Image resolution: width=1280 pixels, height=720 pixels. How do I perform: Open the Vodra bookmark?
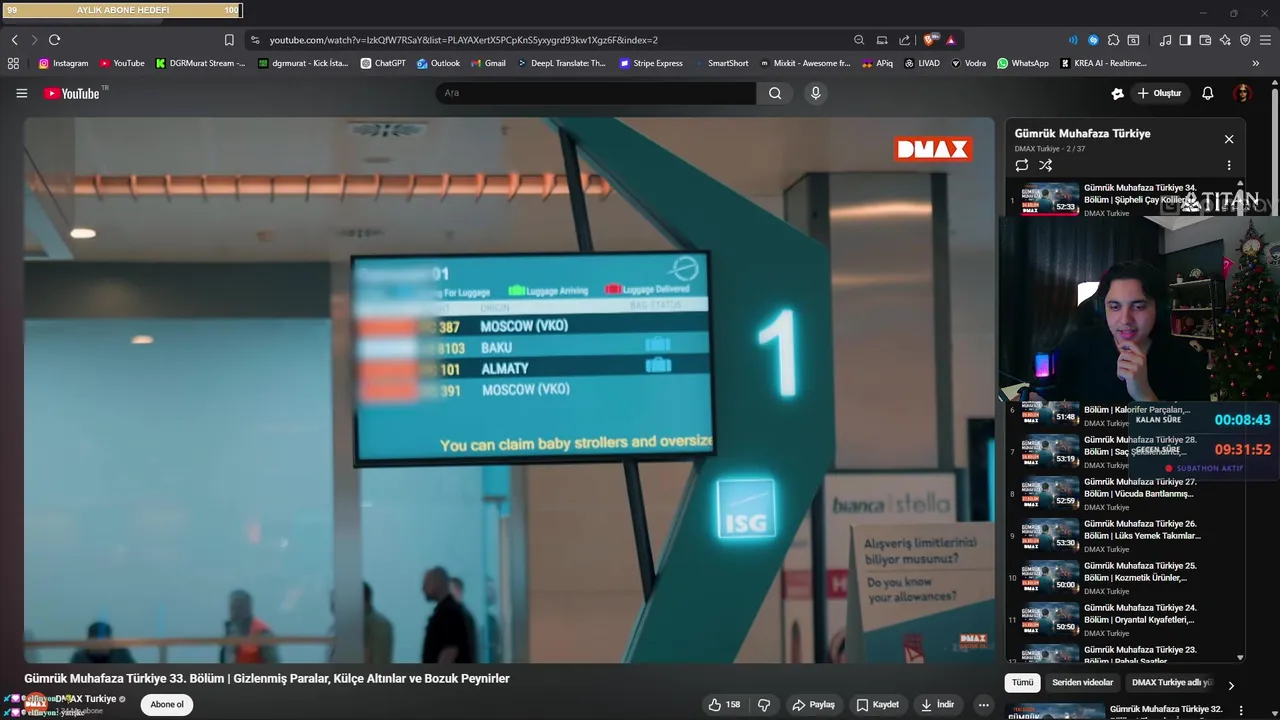(x=969, y=63)
